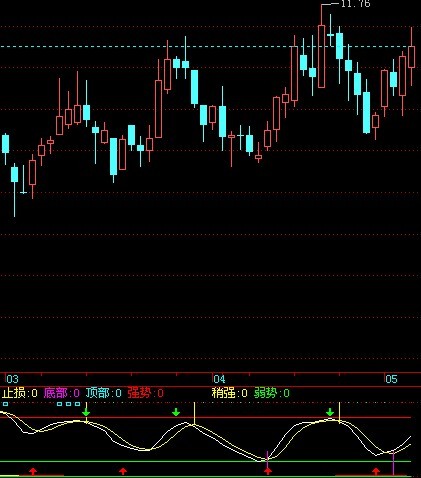Click the rightmost red up arrow signal
The image size is (421, 478).
[376, 471]
